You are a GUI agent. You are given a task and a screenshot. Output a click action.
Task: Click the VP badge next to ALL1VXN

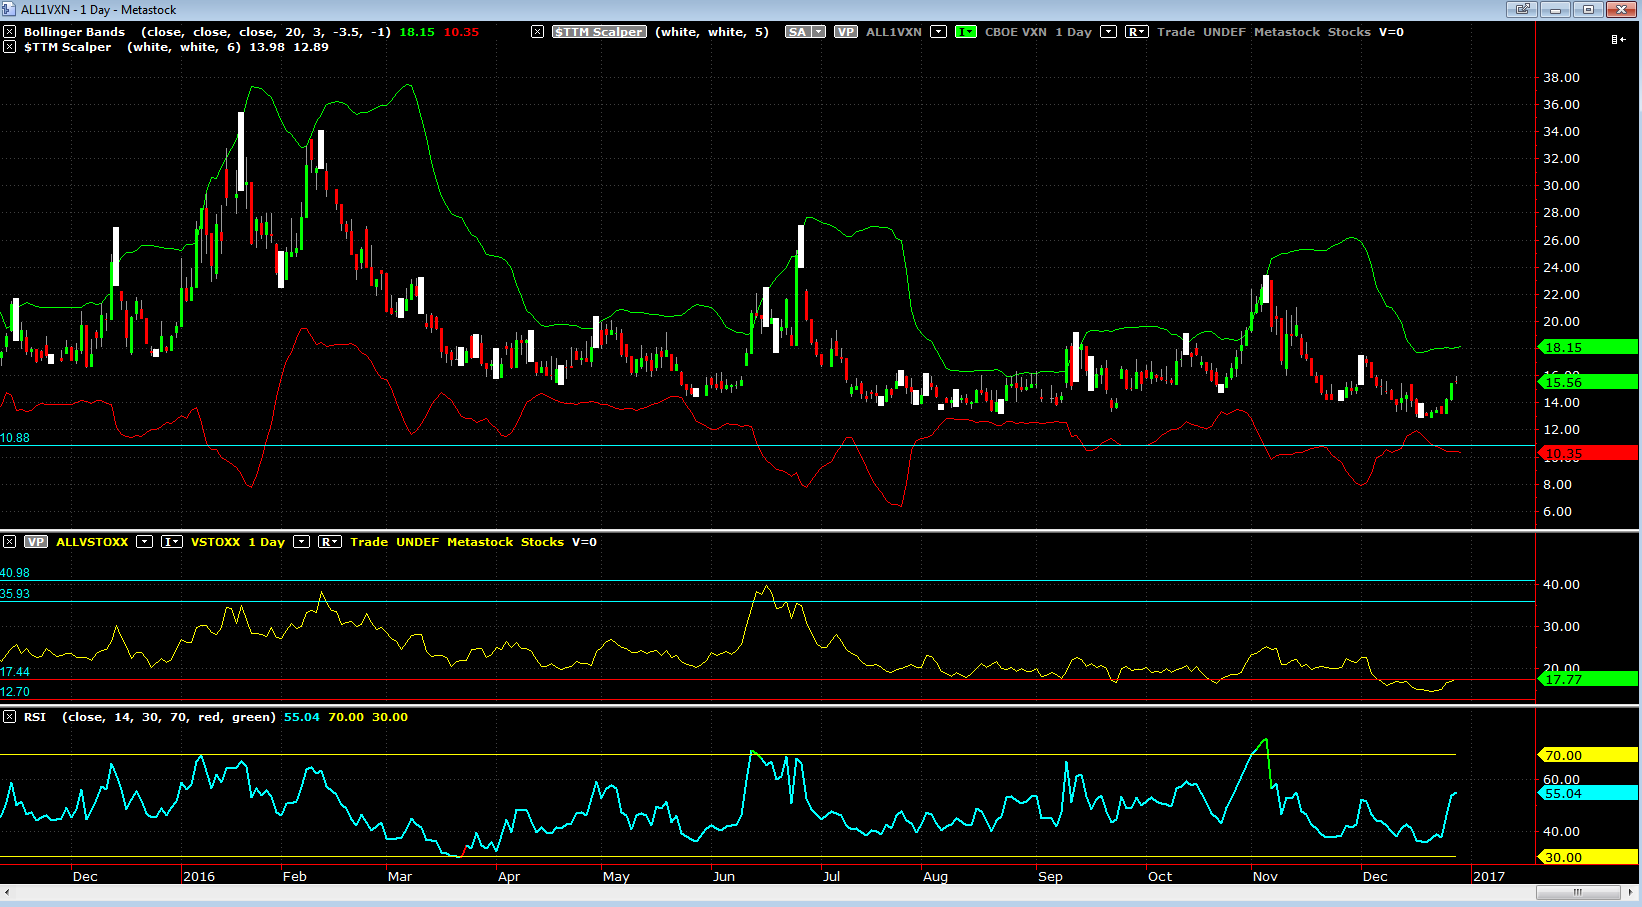[846, 32]
